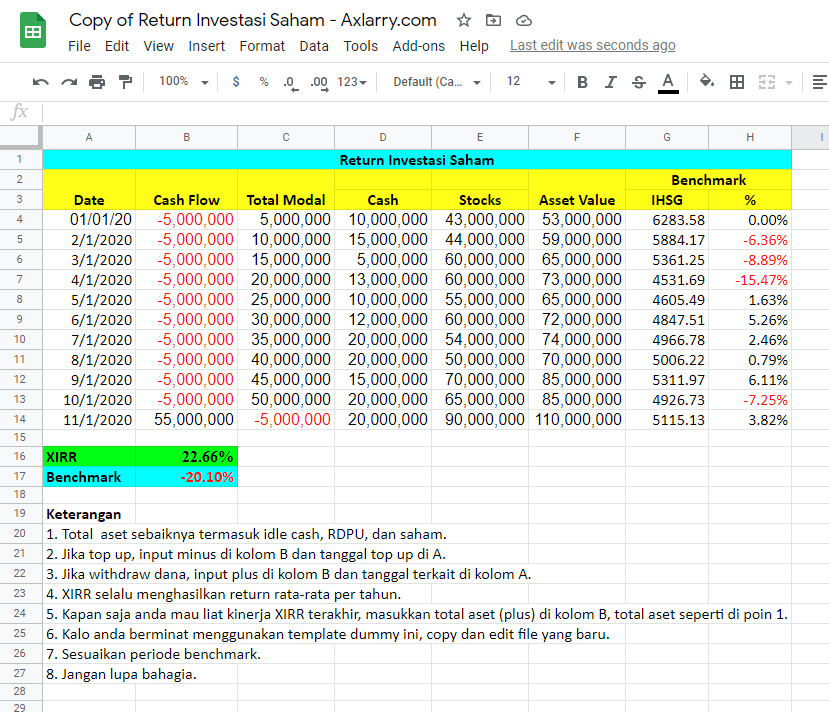Open the Add-ons menu
This screenshot has height=712, width=829.
(418, 46)
